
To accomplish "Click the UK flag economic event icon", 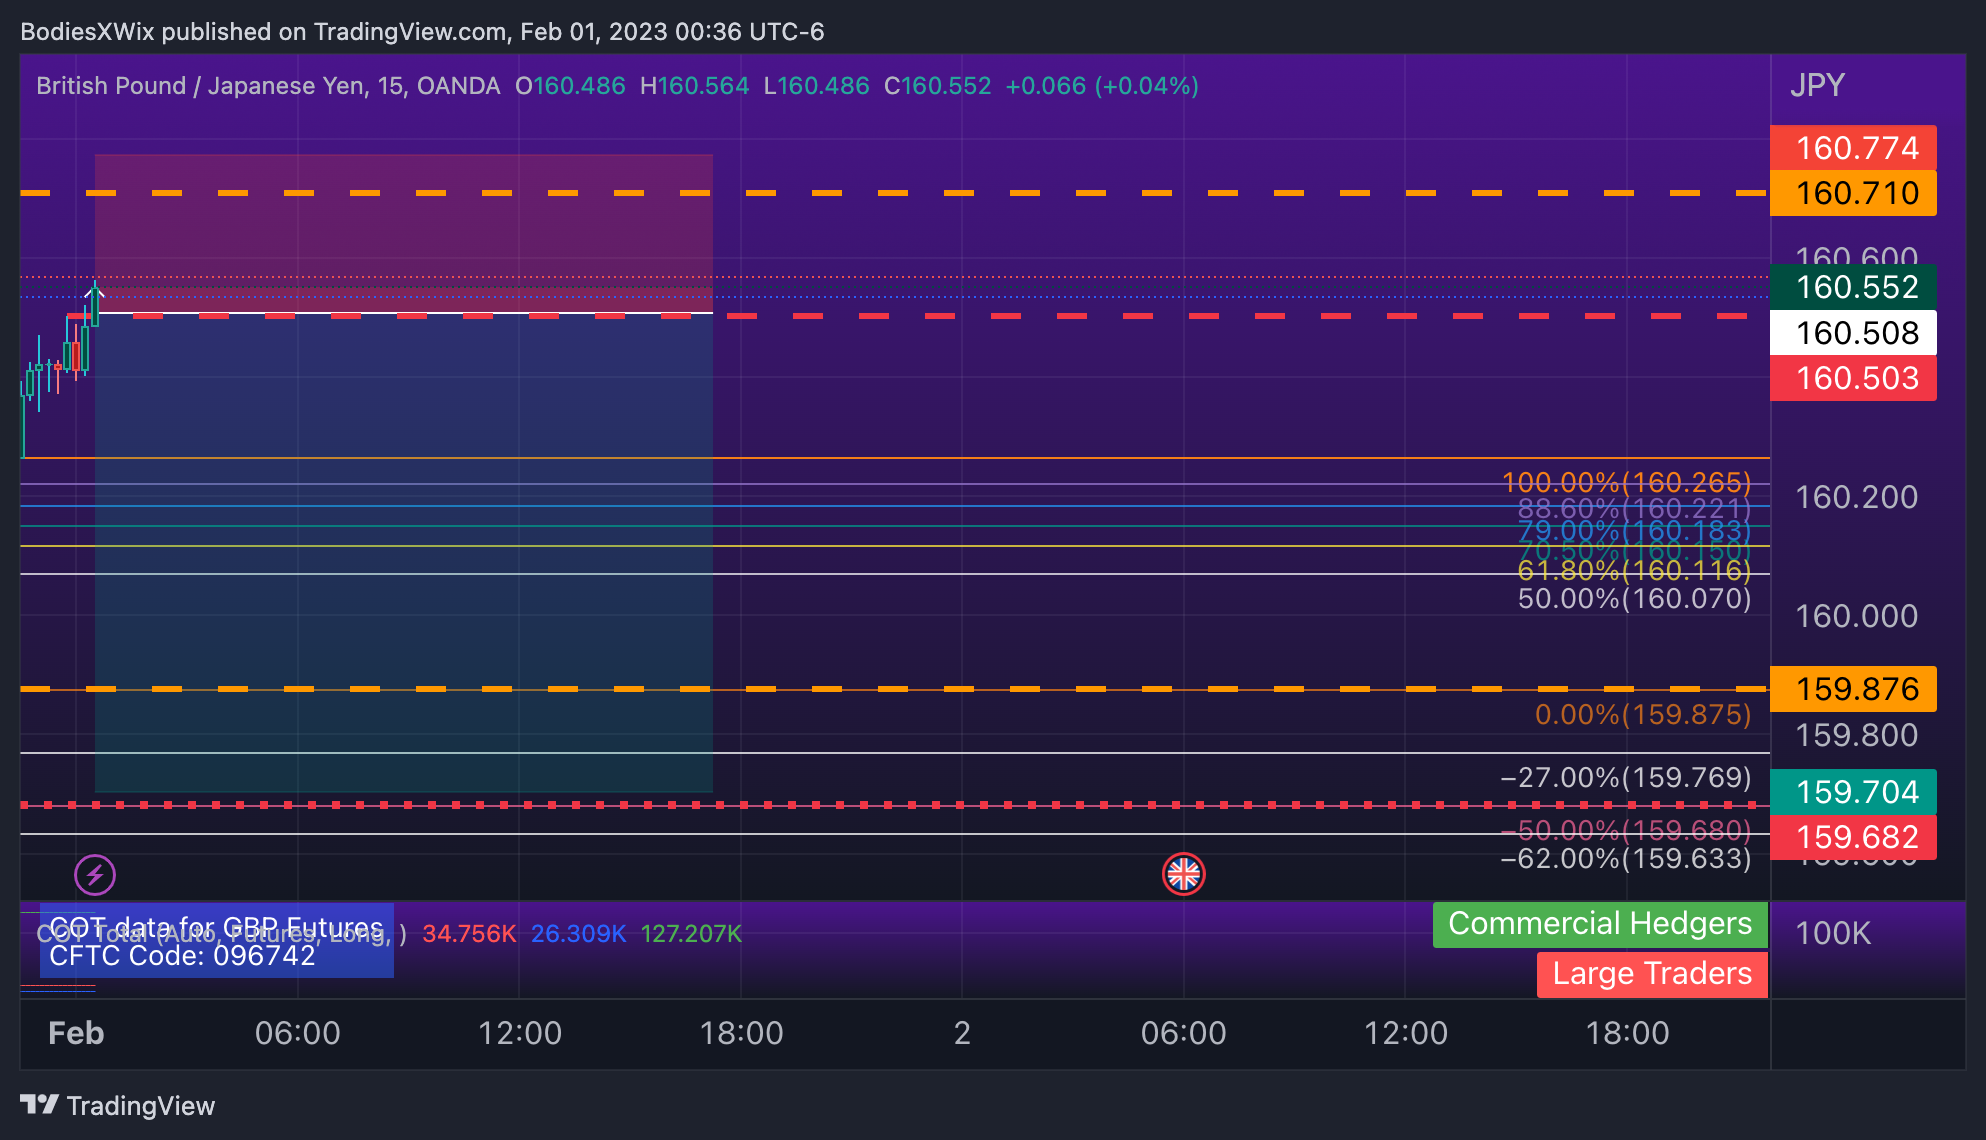I will (1183, 874).
